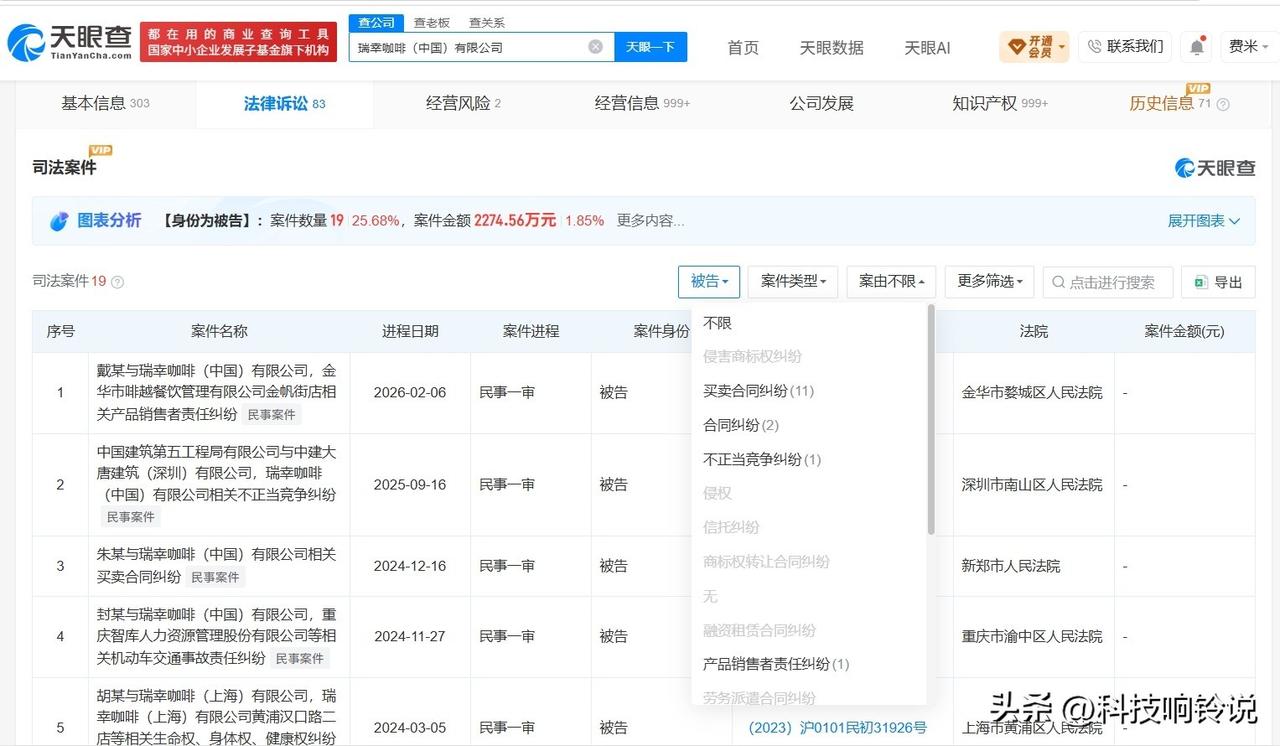Click the help icon beside 历史信息 71
The image size is (1280, 746).
pos(1222,104)
